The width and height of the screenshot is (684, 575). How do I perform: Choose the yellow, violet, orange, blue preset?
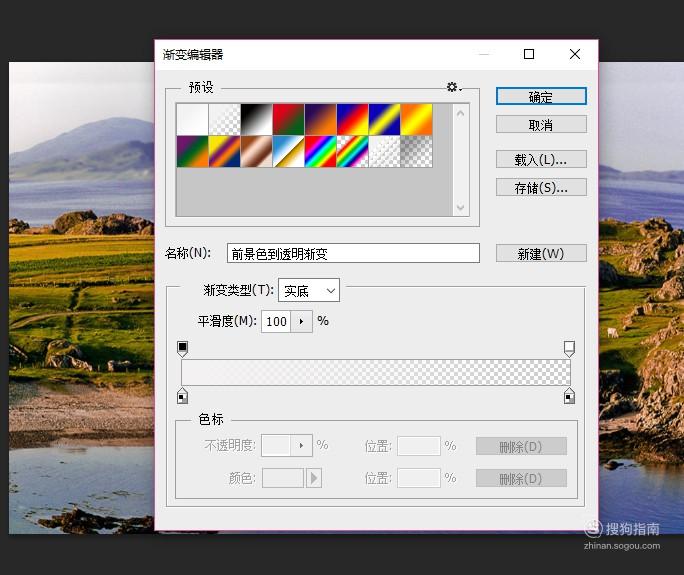tap(225, 151)
